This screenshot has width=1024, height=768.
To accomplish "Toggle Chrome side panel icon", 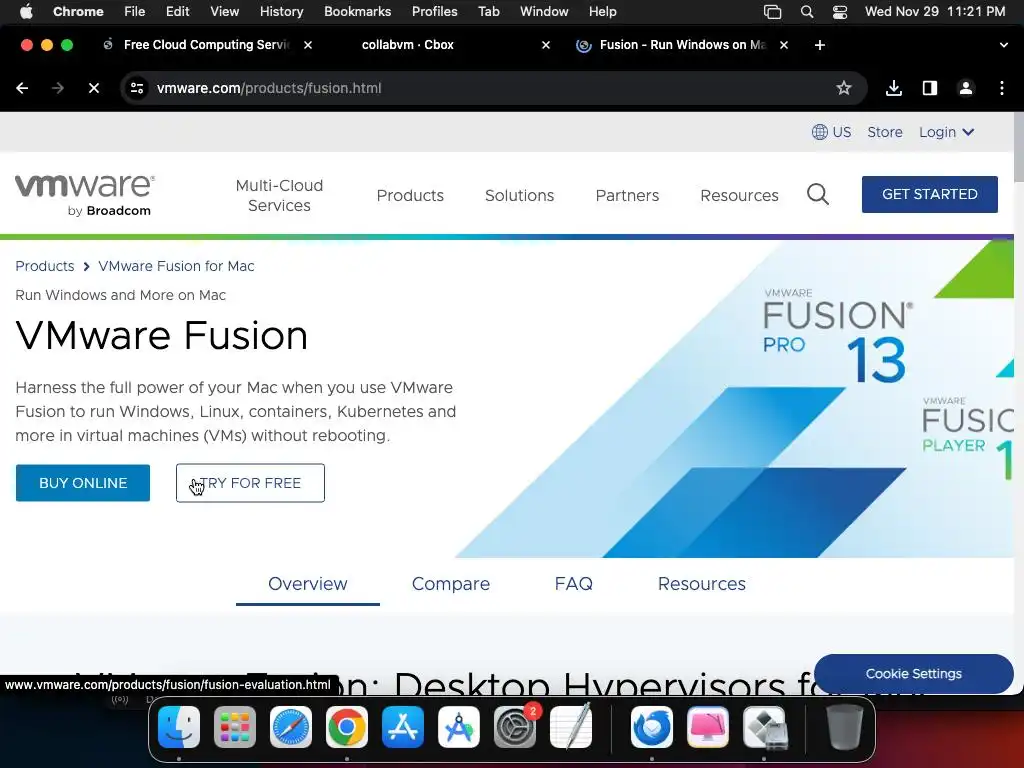I will (929, 88).
